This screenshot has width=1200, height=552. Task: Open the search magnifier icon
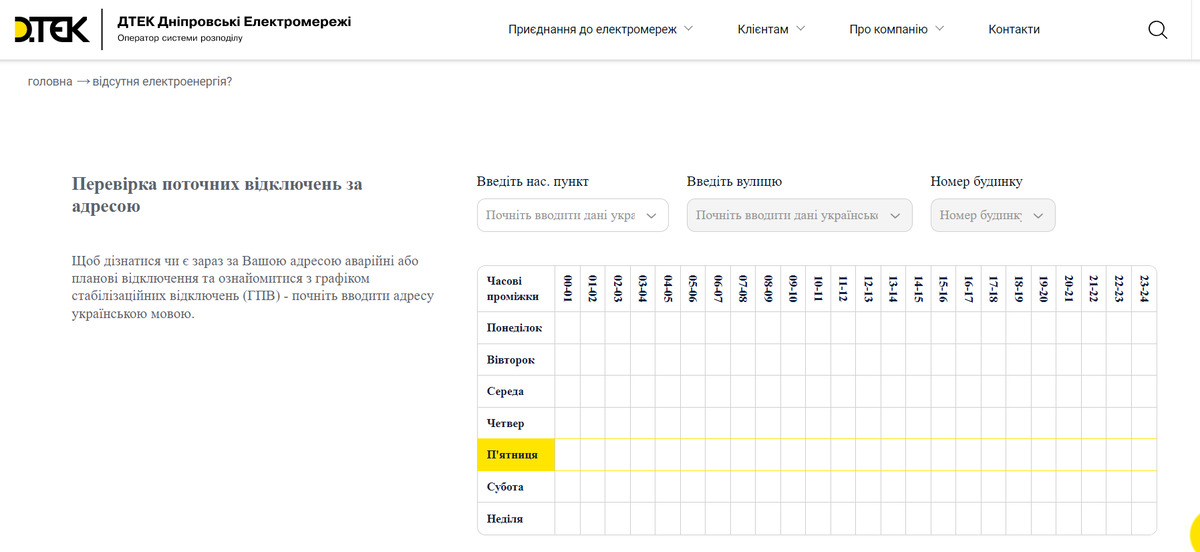click(x=1157, y=30)
